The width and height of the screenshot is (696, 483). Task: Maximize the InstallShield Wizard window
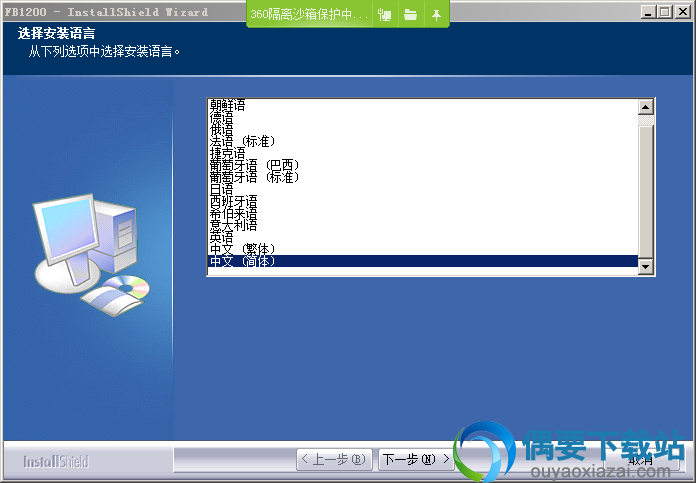coord(665,12)
